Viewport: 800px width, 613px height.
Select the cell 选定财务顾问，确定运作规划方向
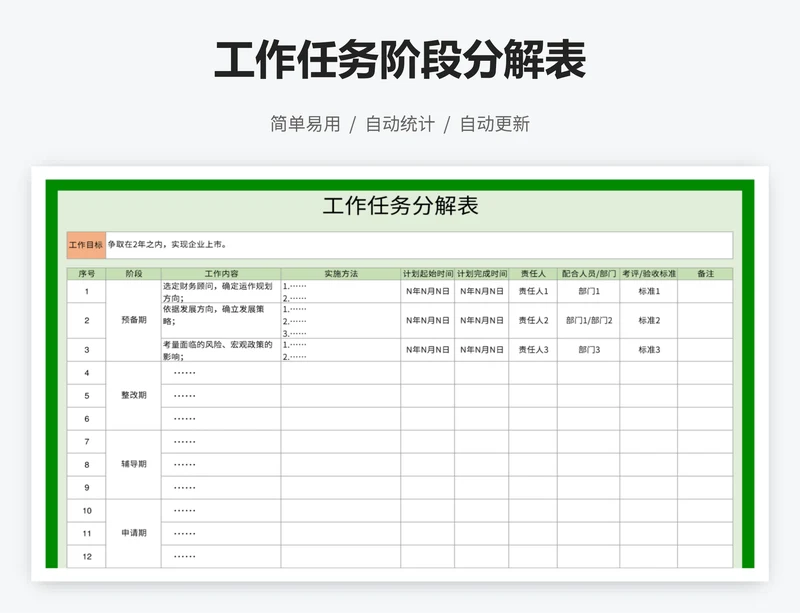[x=221, y=291]
